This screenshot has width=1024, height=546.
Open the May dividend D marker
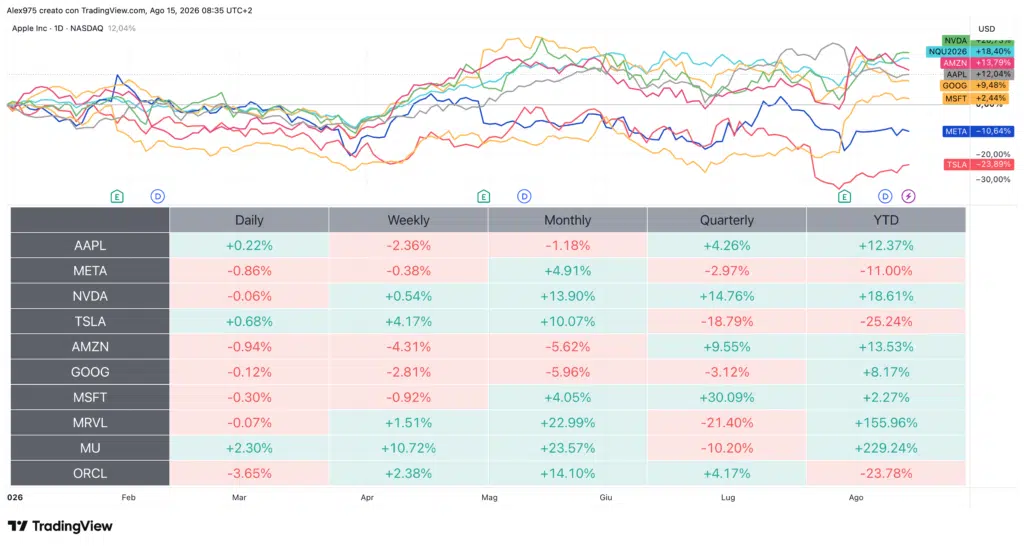[x=524, y=196]
